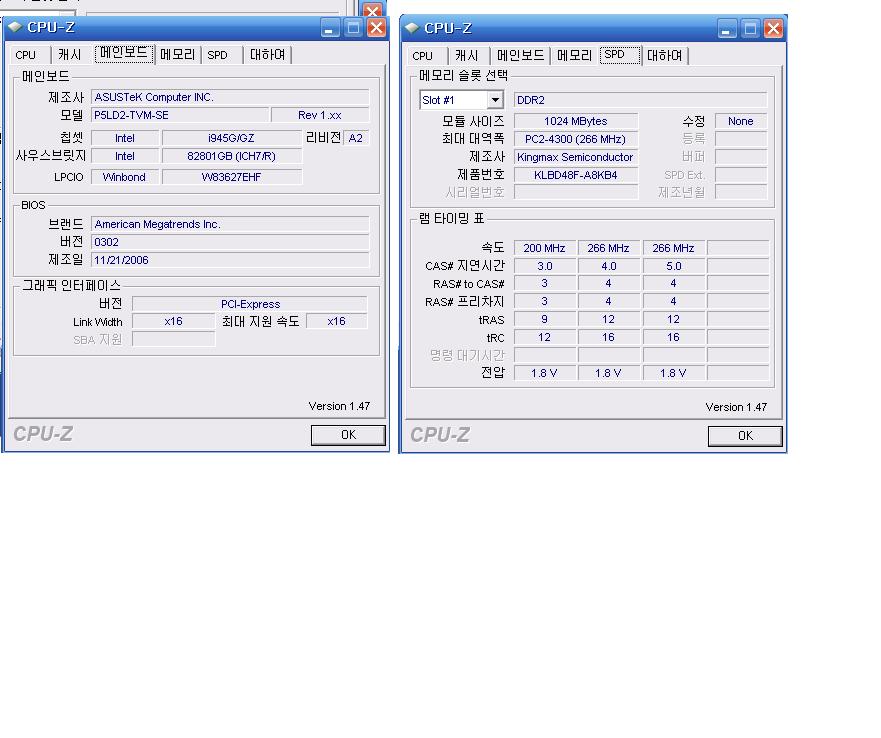Open the CPU tab in left CPU-Z window
The image size is (881, 738).
coord(26,55)
